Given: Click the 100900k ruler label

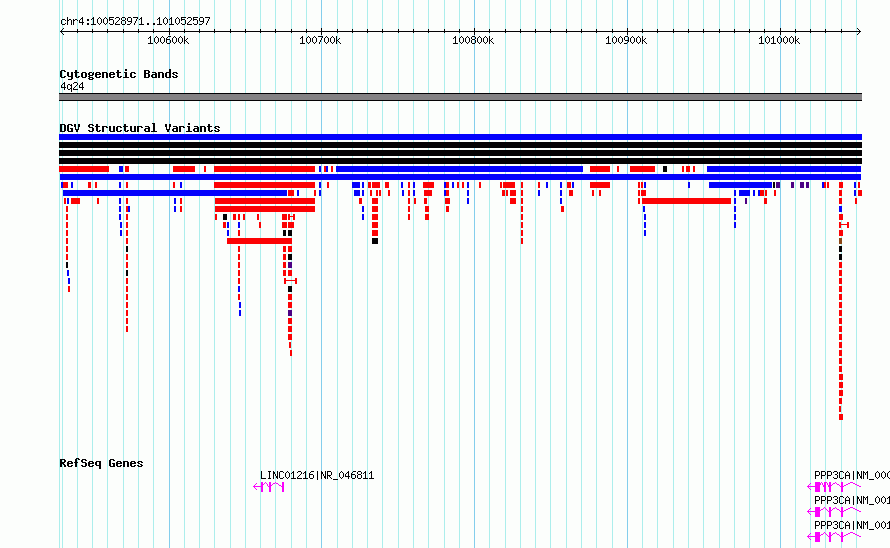Looking at the screenshot, I should point(625,40).
